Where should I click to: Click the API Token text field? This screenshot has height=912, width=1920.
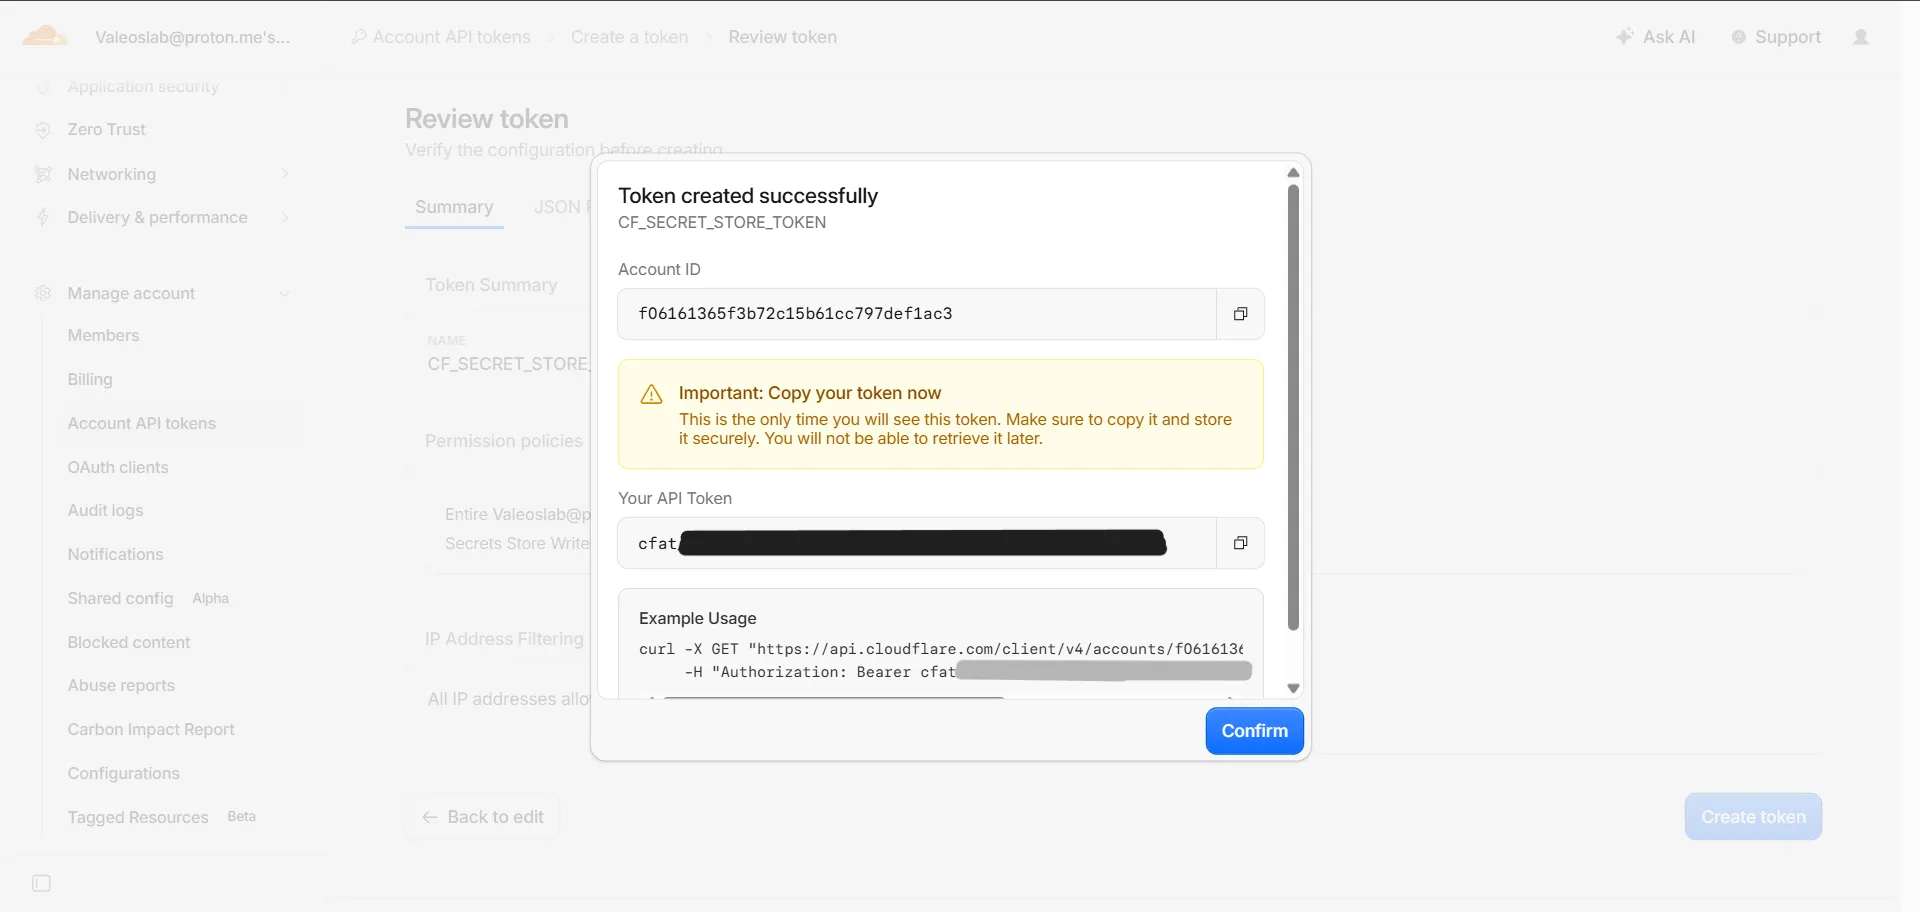tap(917, 543)
